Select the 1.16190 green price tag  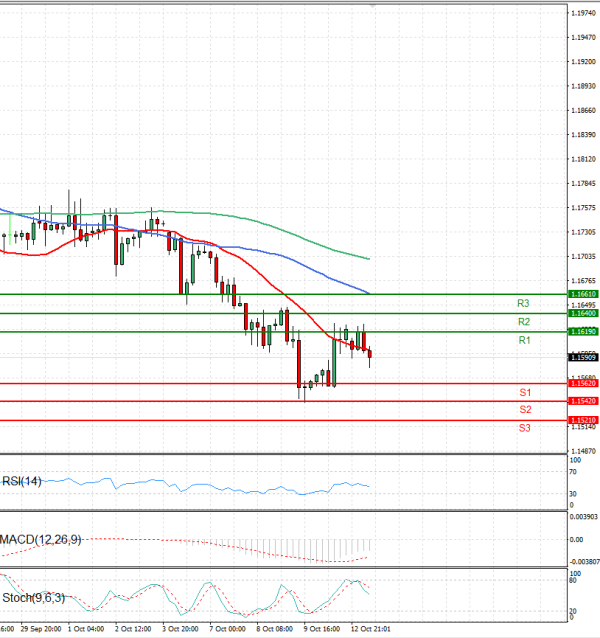(x=582, y=331)
